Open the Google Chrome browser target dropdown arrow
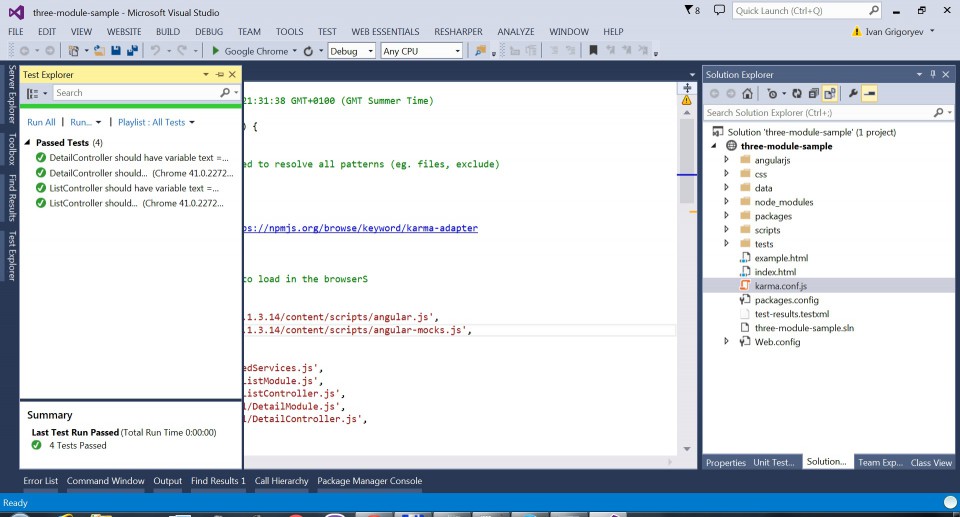 click(x=294, y=51)
